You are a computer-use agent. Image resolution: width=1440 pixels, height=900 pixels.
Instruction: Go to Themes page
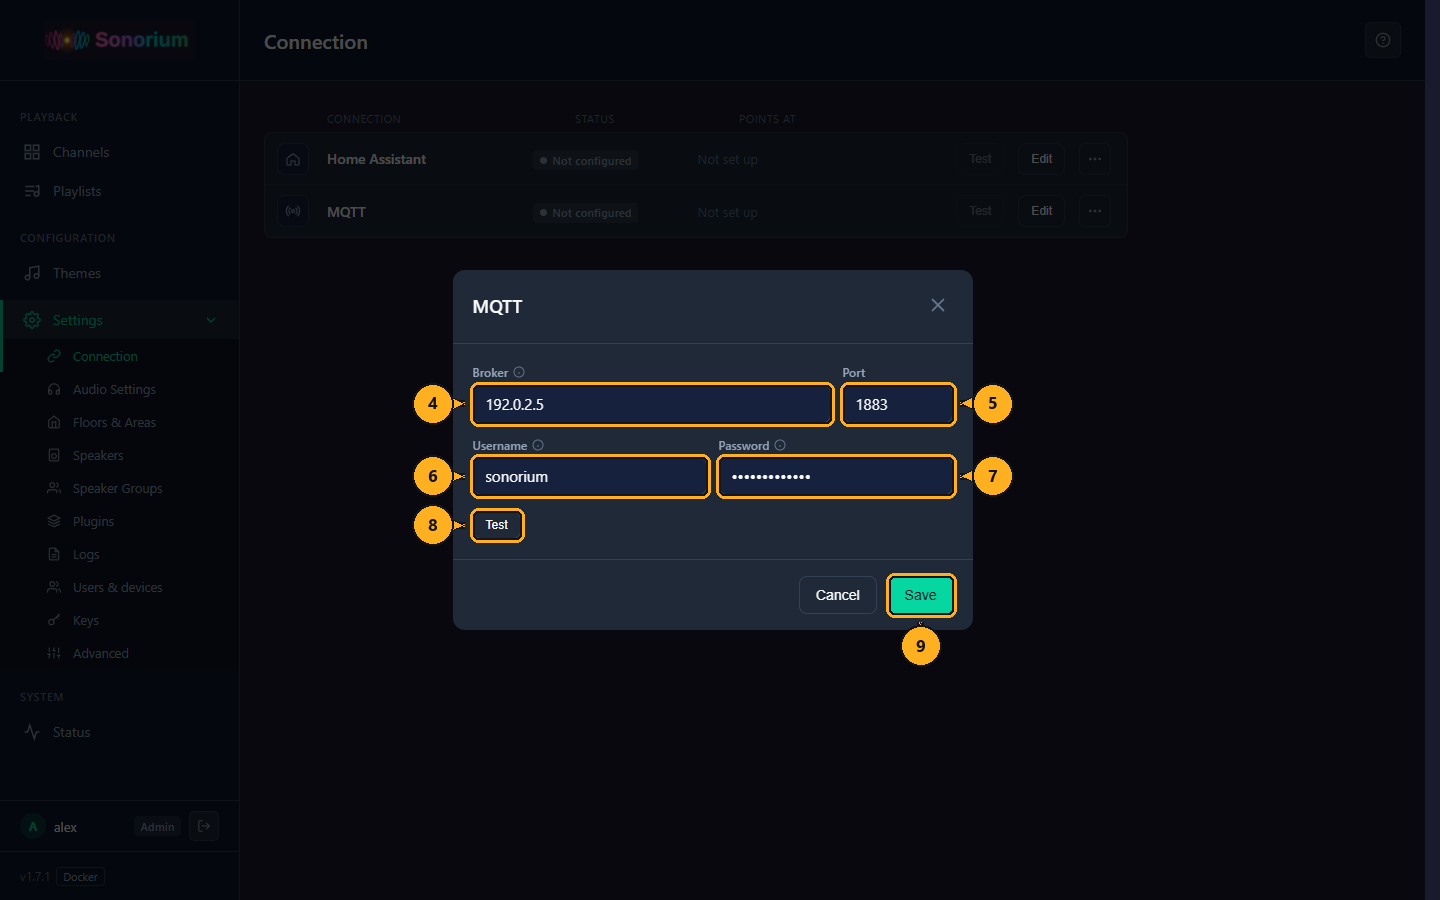coord(120,273)
